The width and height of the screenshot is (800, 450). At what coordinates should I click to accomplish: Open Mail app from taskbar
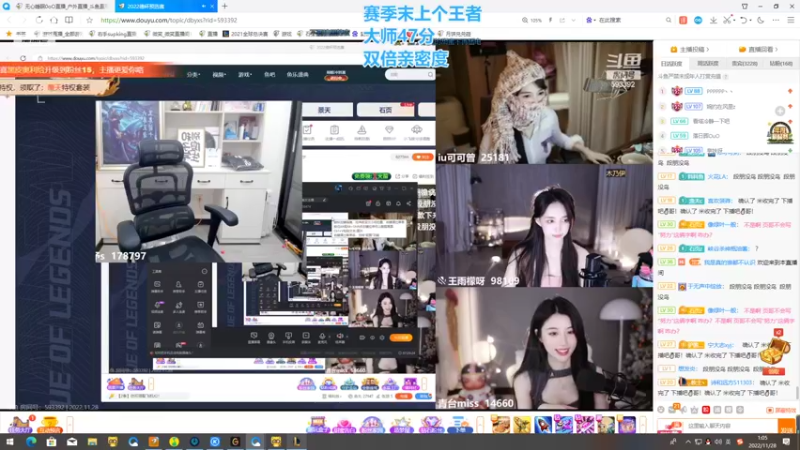click(x=71, y=442)
